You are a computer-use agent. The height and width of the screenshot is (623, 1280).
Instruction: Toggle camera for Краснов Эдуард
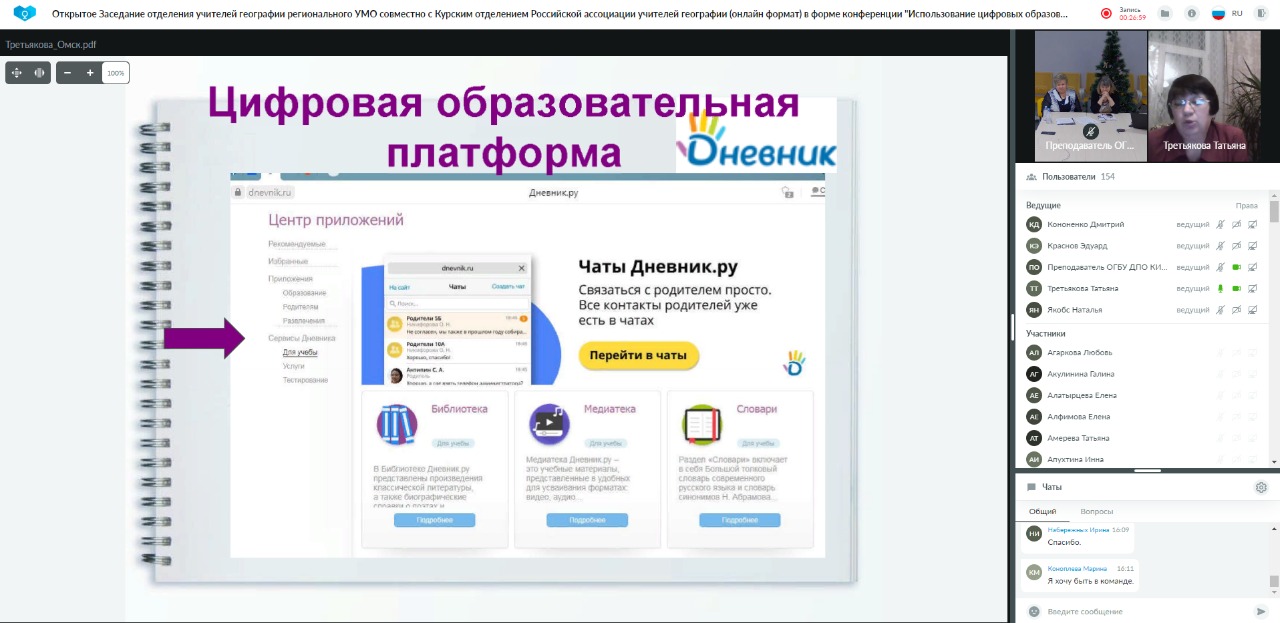[1236, 246]
